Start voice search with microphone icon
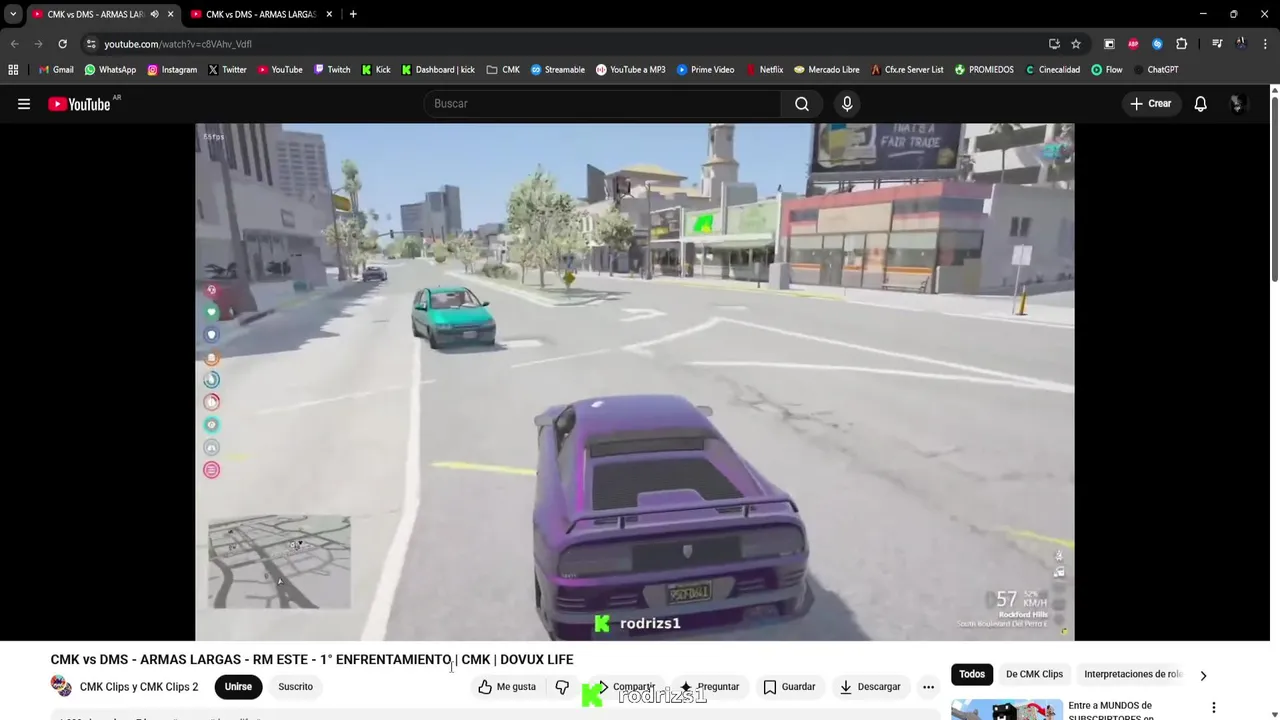This screenshot has height=720, width=1280. pos(847,104)
